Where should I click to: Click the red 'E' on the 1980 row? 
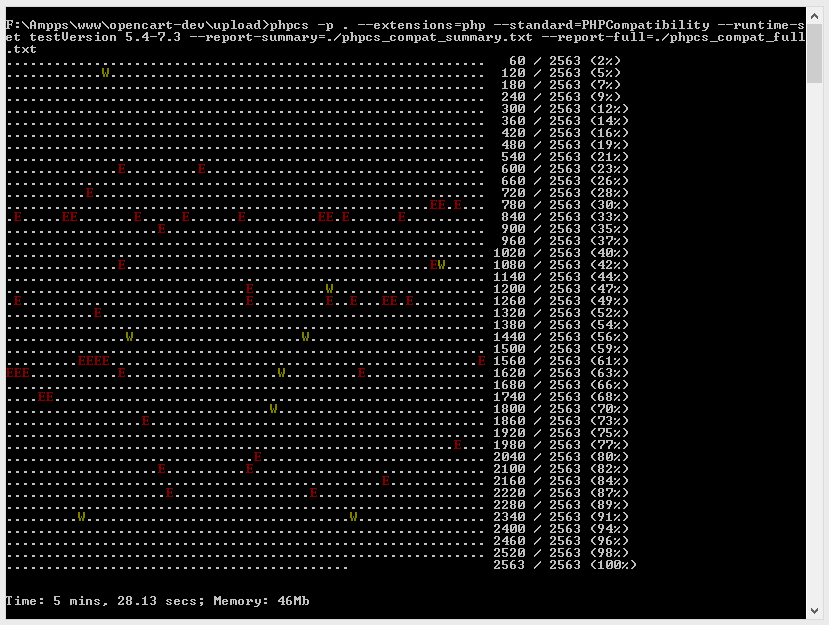coord(458,445)
